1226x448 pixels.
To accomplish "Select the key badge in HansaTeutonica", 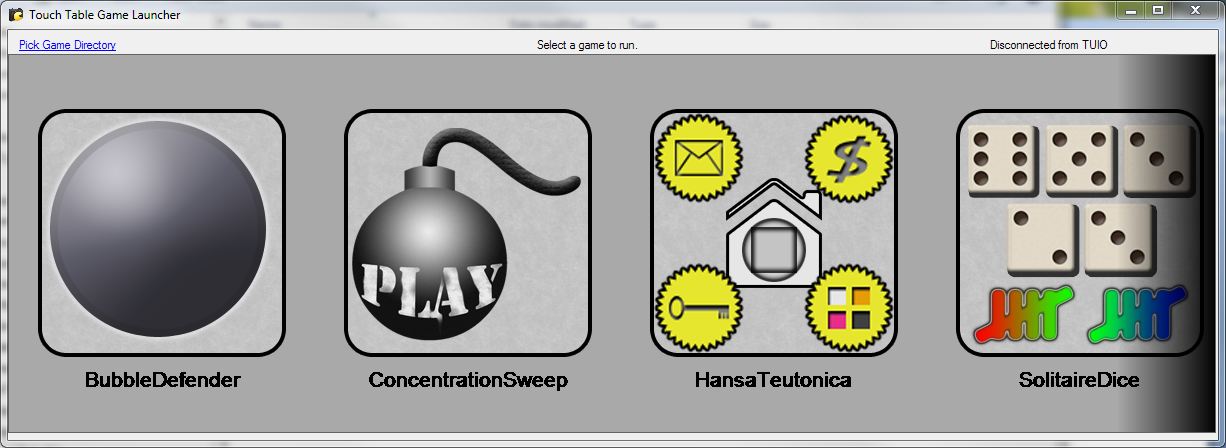I will tap(698, 307).
